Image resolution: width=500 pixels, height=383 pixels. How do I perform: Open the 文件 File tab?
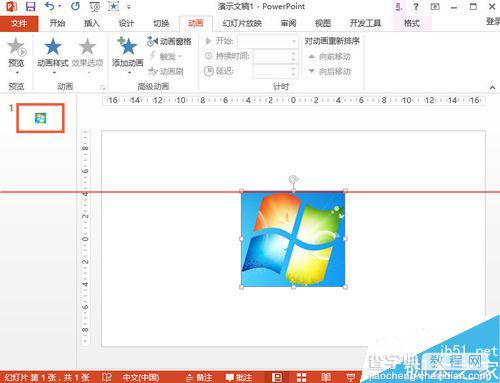click(x=19, y=23)
